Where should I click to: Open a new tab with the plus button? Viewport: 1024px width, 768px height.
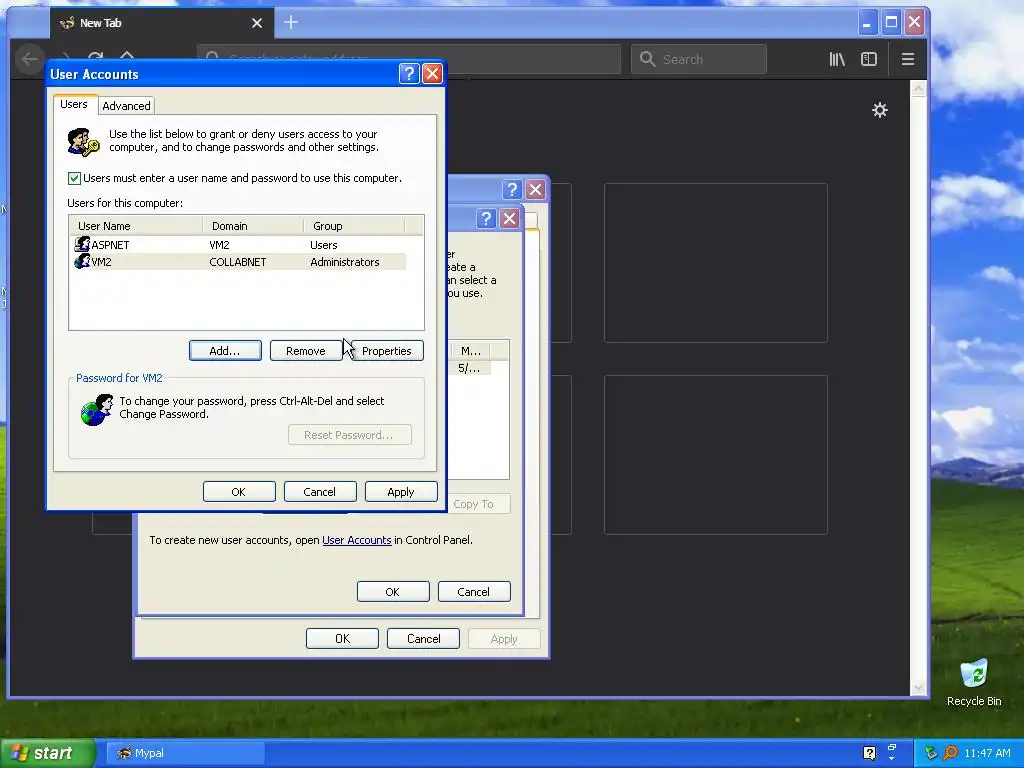tap(291, 23)
